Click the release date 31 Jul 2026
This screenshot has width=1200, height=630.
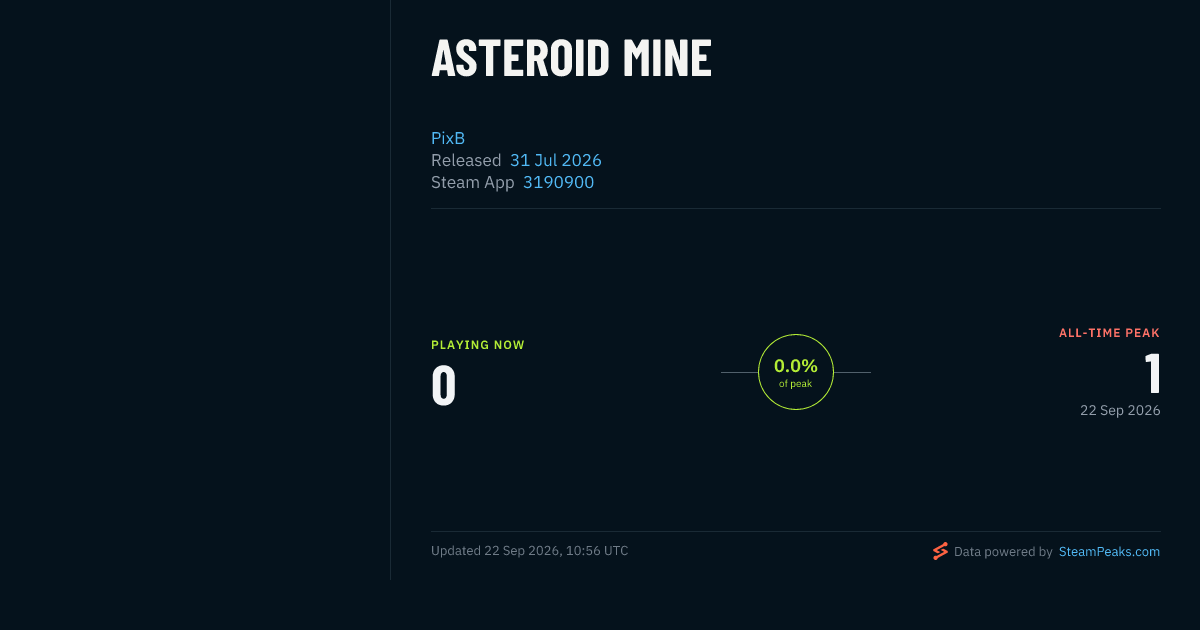tap(556, 160)
